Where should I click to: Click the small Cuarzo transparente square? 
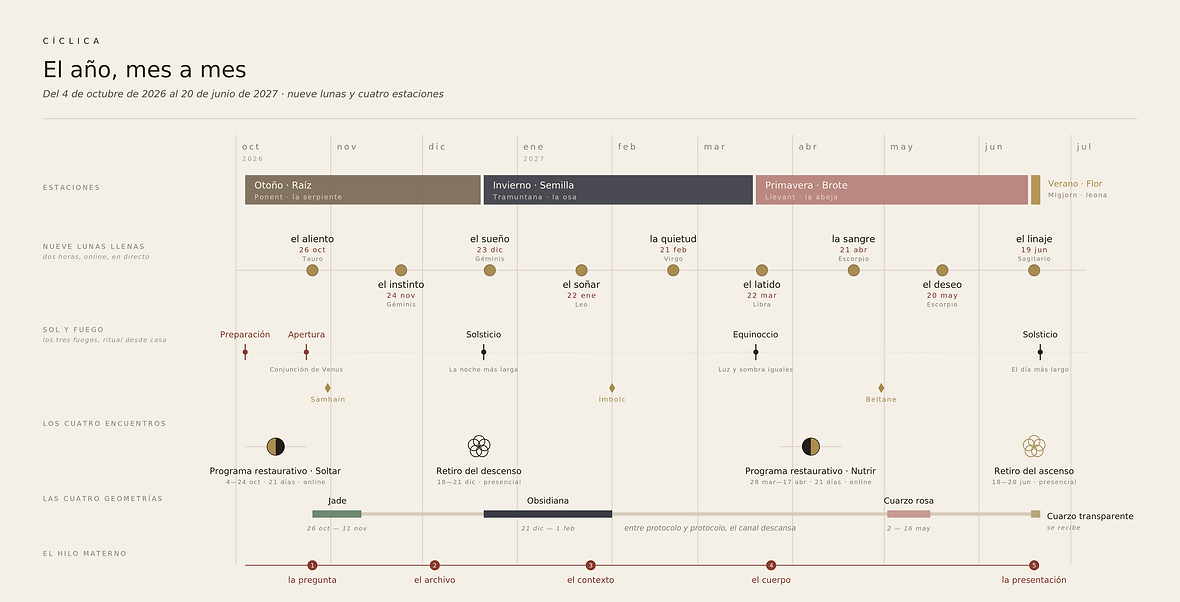pos(1036,514)
